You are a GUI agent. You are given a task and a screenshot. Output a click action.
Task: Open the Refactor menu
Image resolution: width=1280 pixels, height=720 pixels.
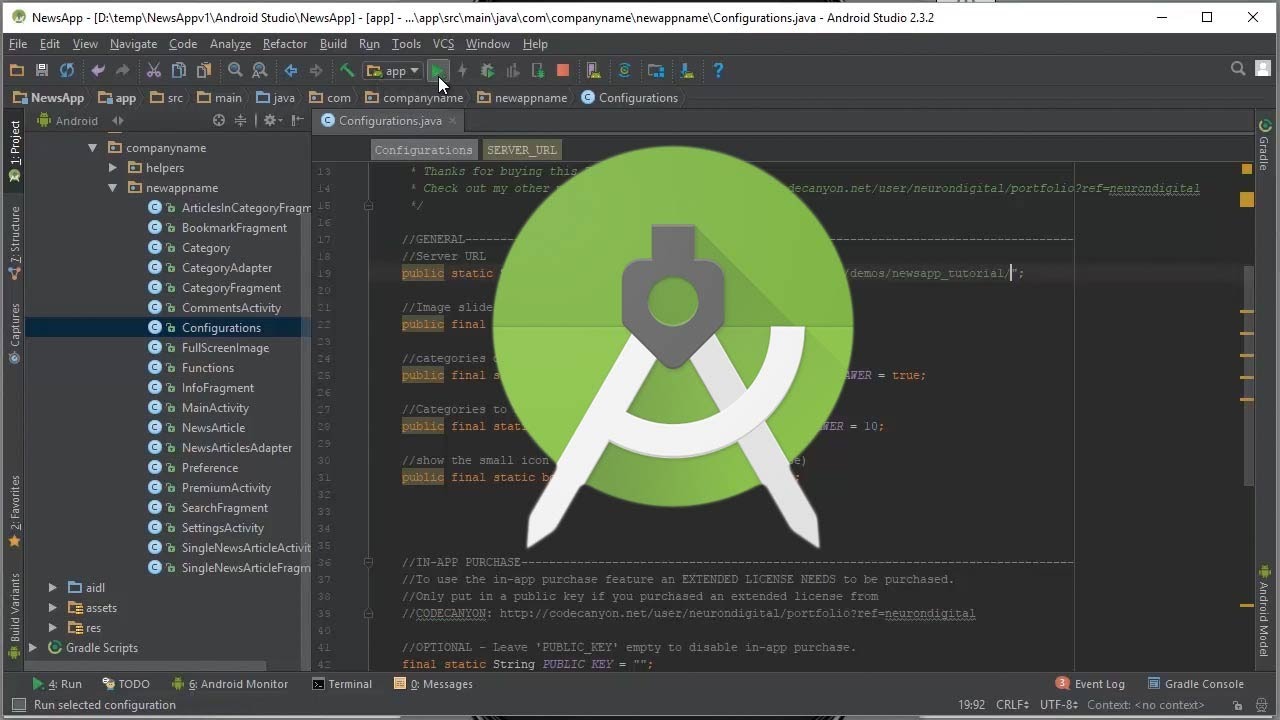284,44
